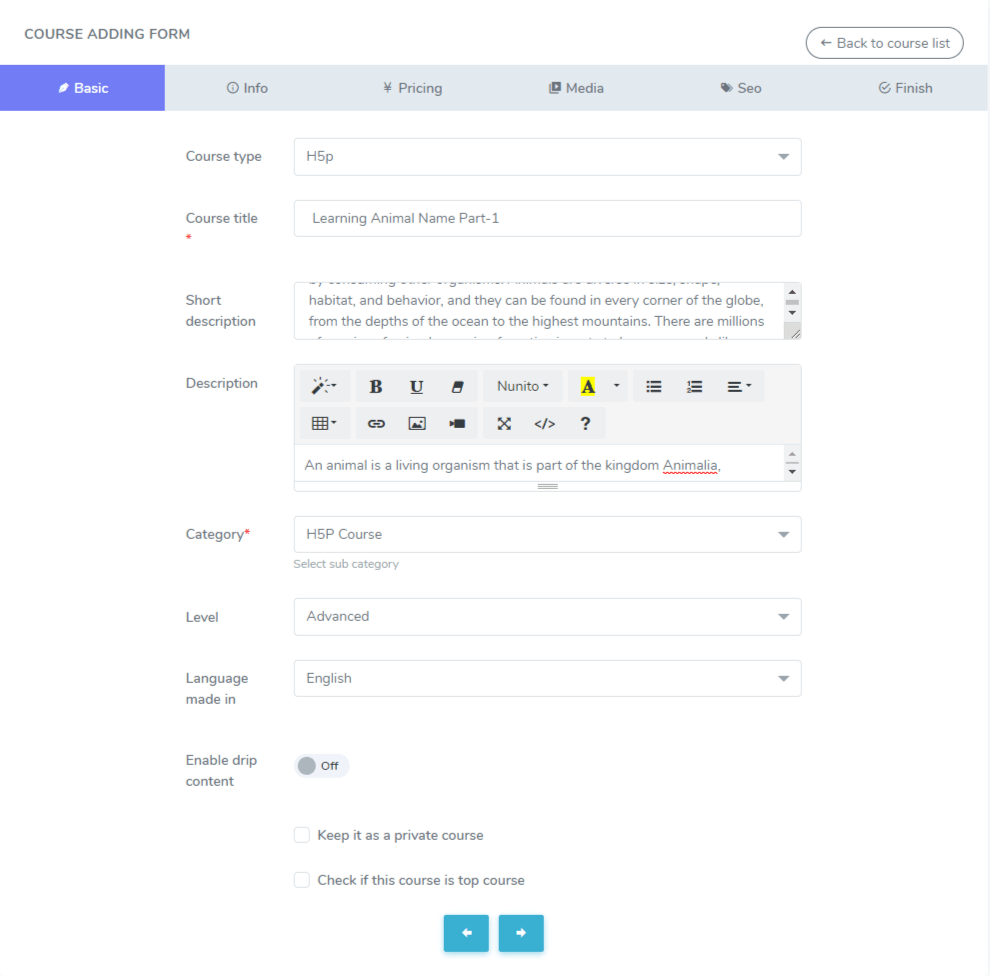This screenshot has width=990, height=976.
Task: Check Keep it as a private course
Action: coord(302,835)
